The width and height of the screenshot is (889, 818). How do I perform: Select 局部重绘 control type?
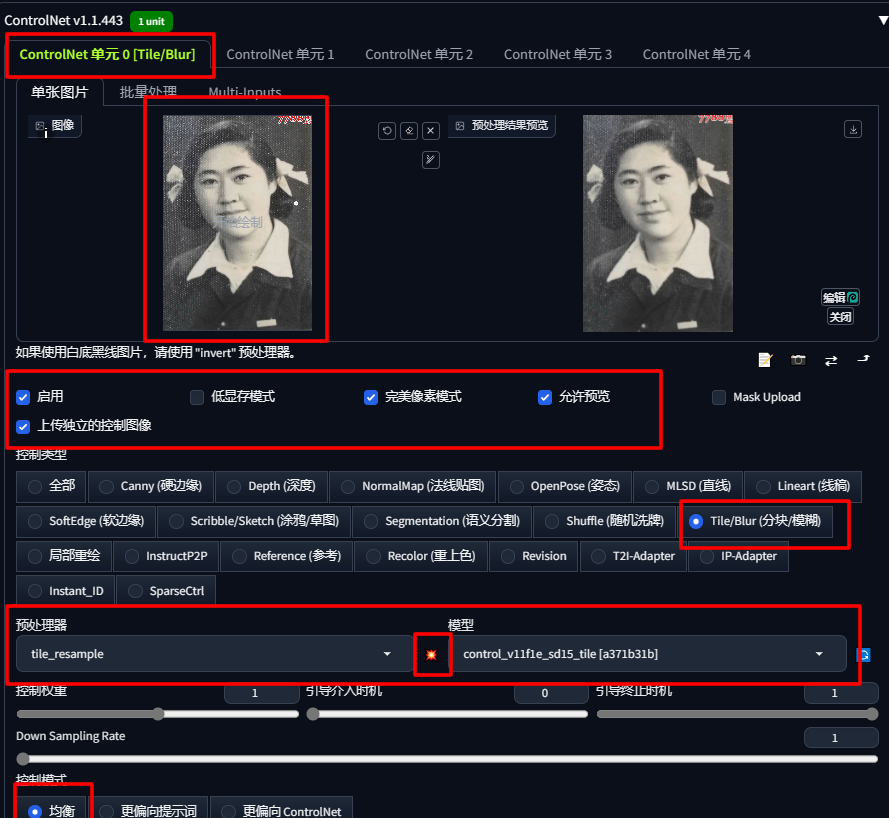(x=64, y=556)
